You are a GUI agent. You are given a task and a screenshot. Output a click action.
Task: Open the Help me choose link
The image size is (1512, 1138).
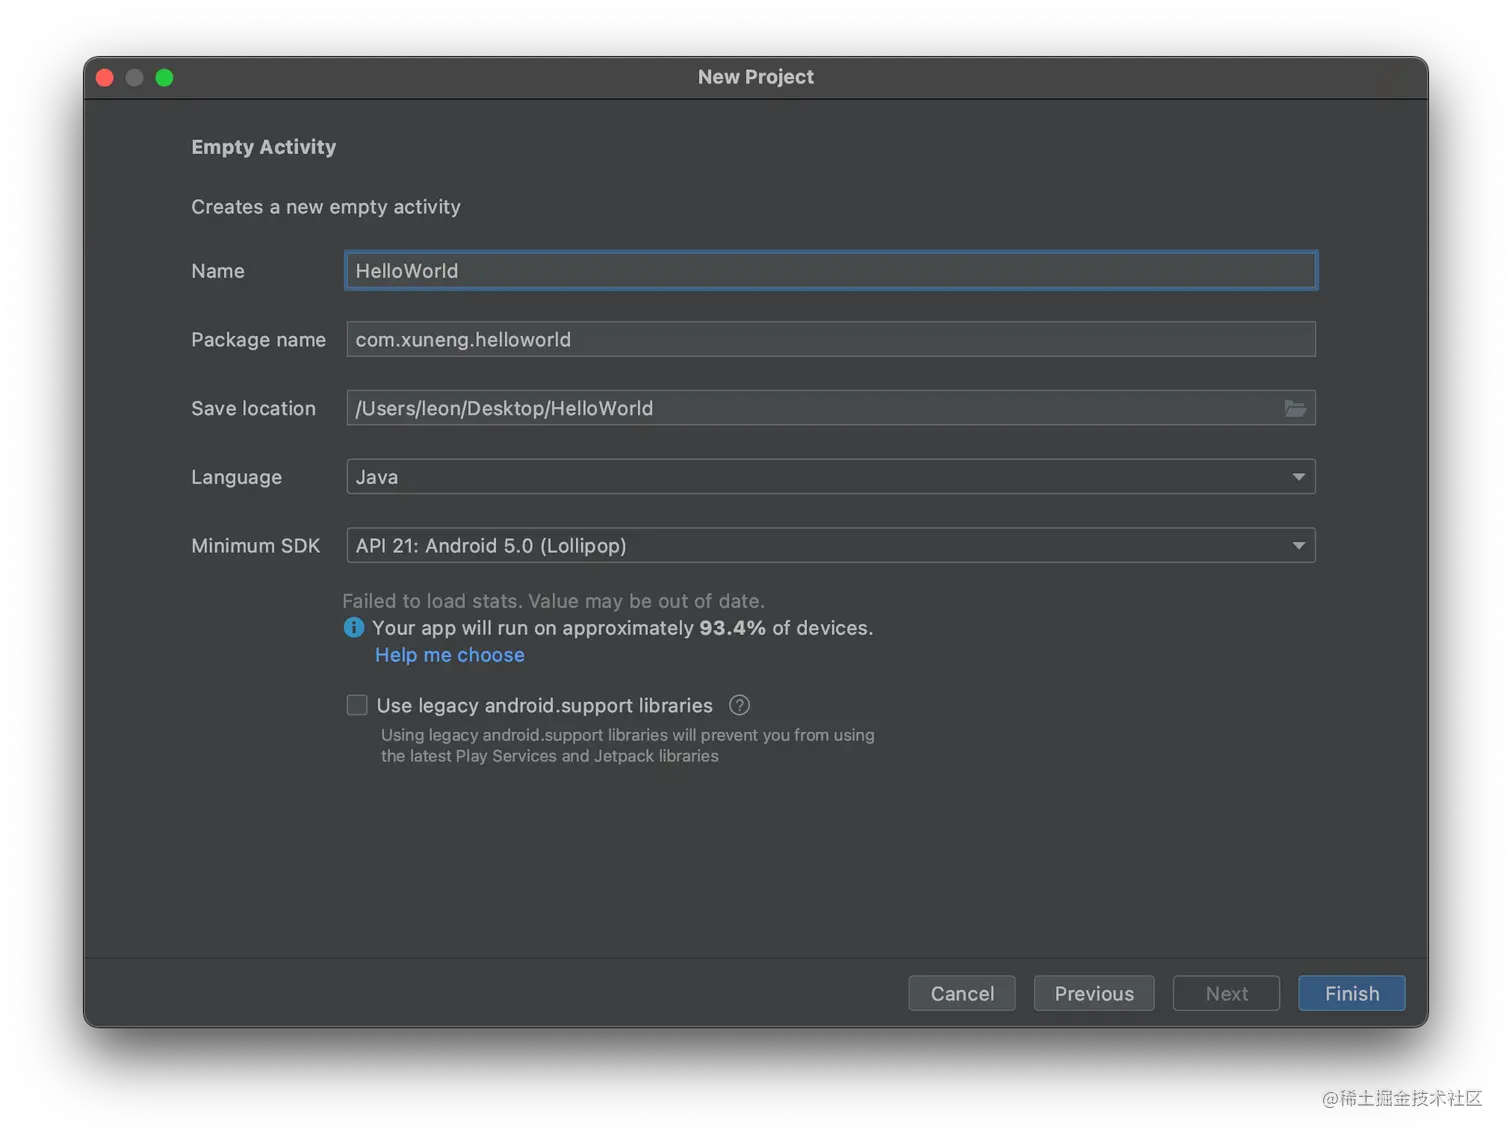coord(450,655)
